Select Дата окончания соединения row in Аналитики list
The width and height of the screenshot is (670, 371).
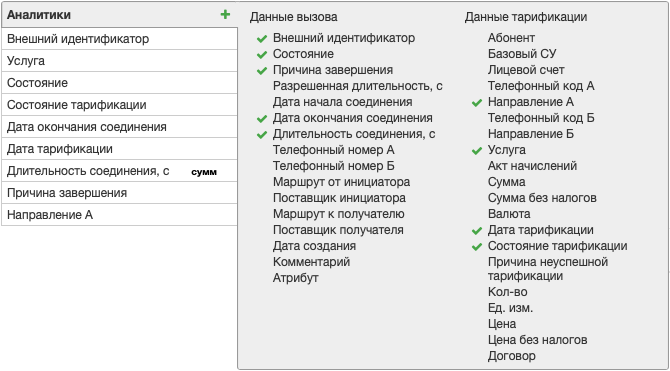click(x=119, y=127)
